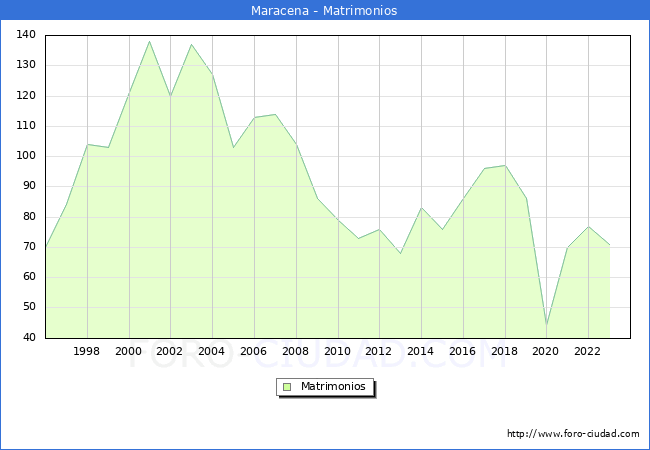This screenshot has width=650, height=450.
Task: Click the 140 y-axis label
Action: pyautogui.click(x=26, y=35)
